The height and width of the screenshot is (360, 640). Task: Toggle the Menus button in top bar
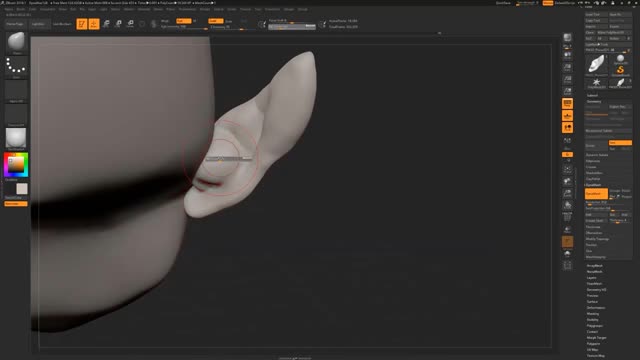548,3
